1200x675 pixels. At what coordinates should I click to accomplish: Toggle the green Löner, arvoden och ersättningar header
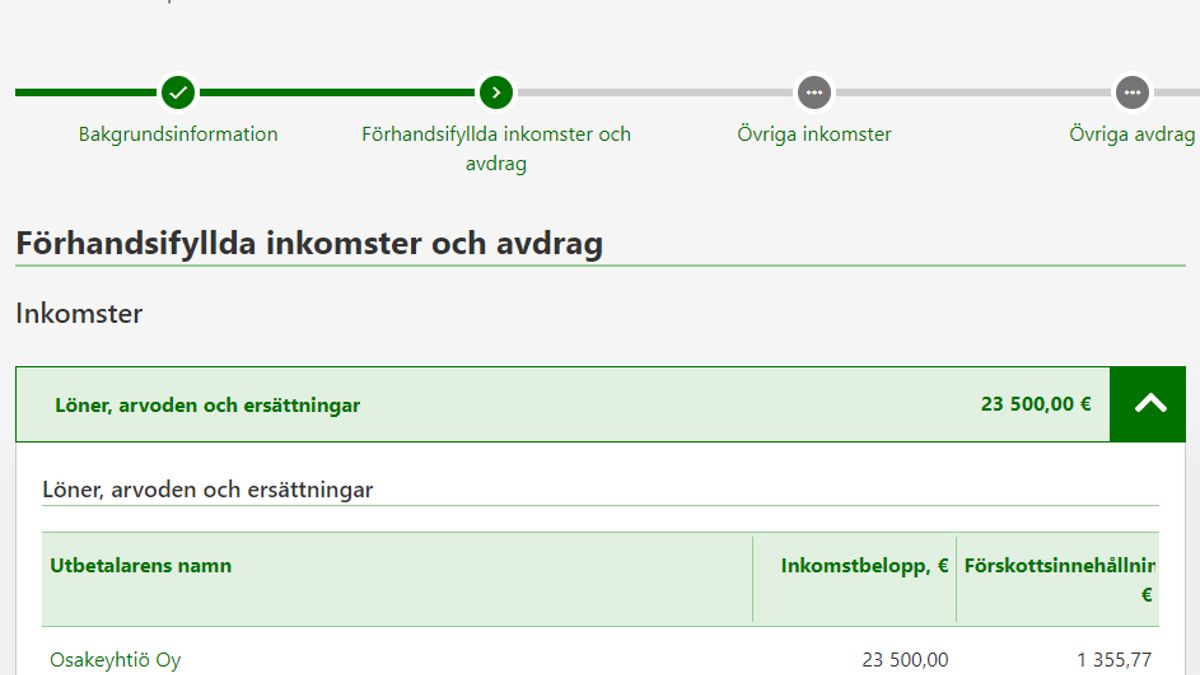(x=207, y=405)
